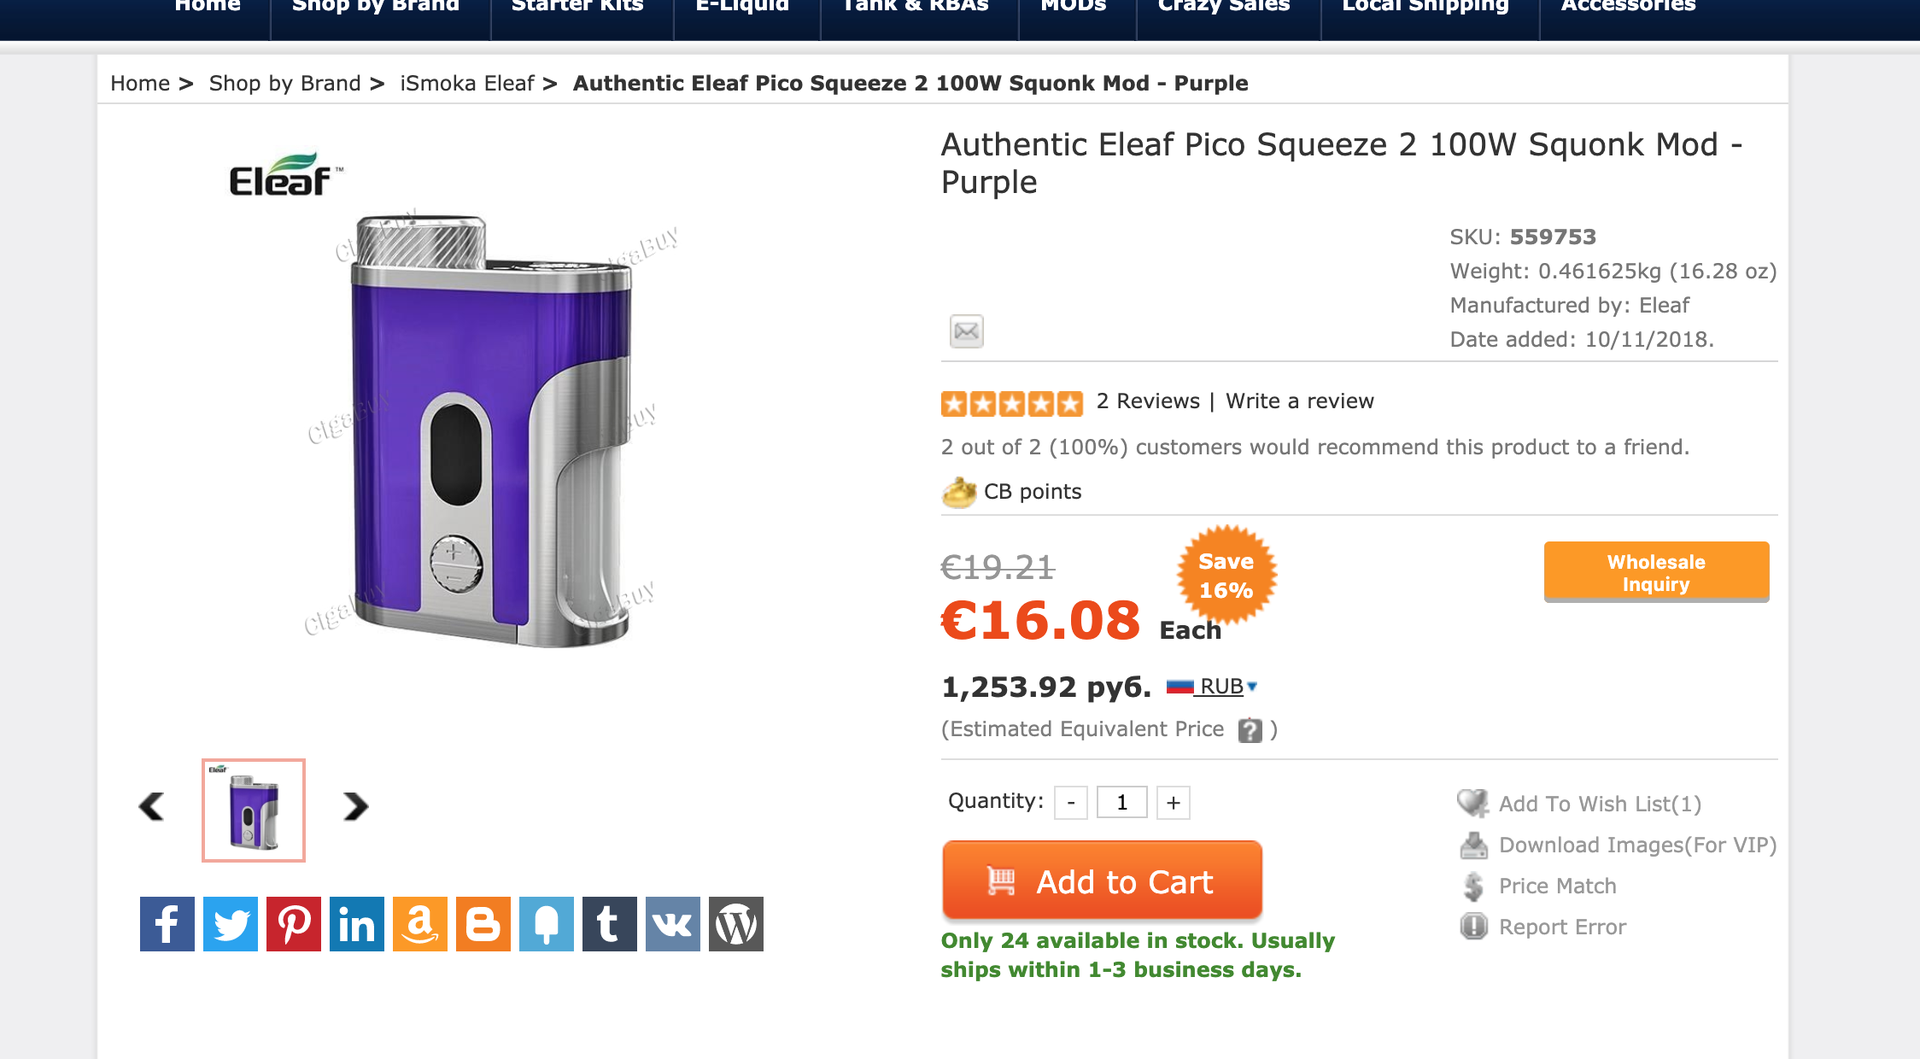Image resolution: width=1920 pixels, height=1059 pixels.
Task: Select the purple mod thumbnail
Action: (x=254, y=810)
